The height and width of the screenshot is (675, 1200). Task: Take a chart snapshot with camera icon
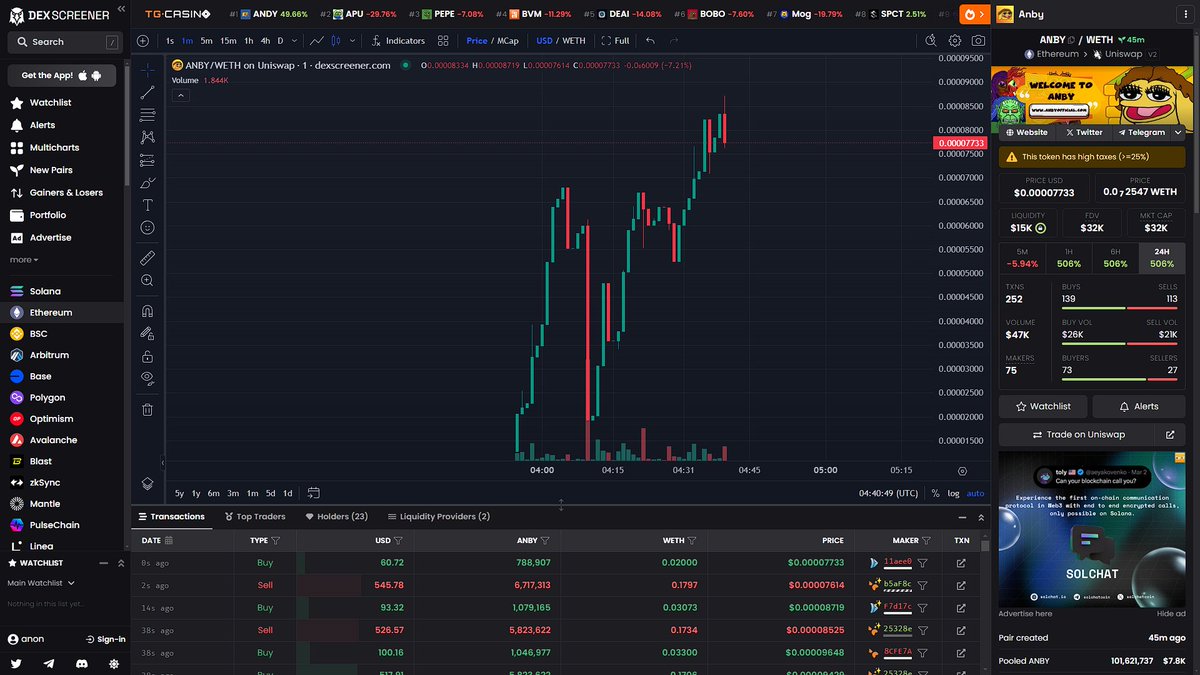(x=978, y=41)
